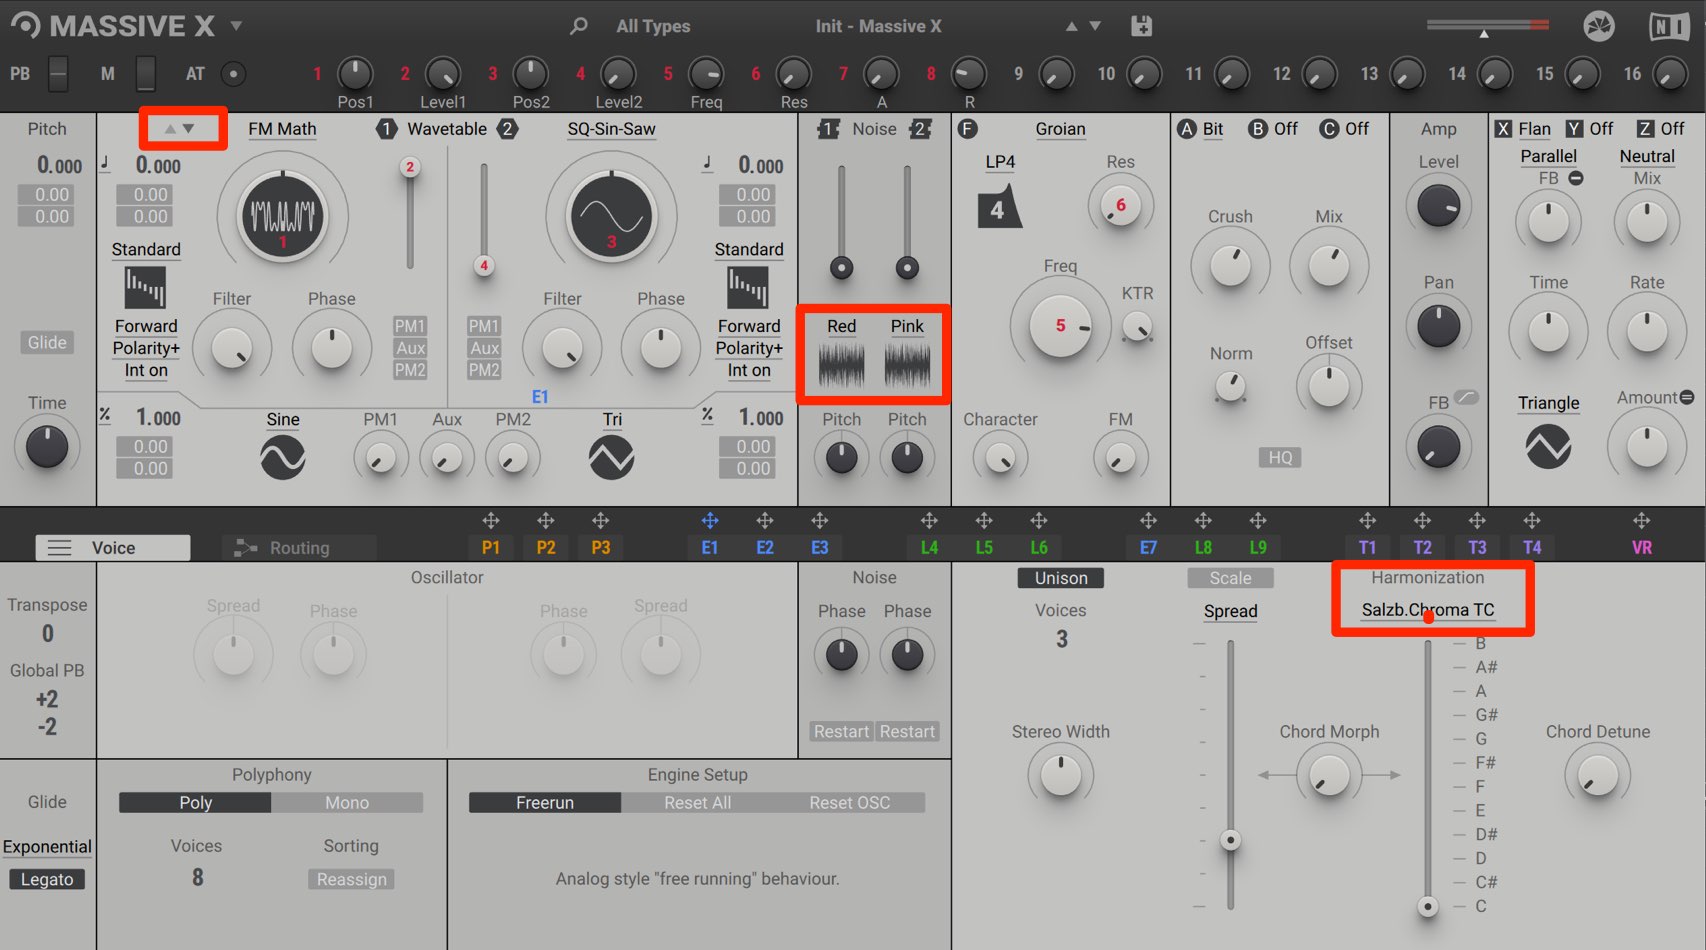
Task: Click the search magnifier icon
Action: pos(578,26)
